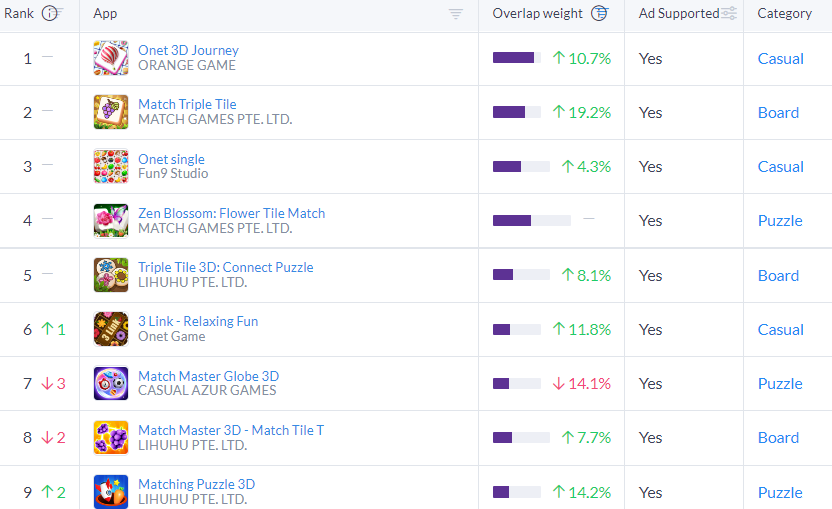Open the Ad Supported filter sliders icon
This screenshot has width=832, height=509.
point(730,13)
